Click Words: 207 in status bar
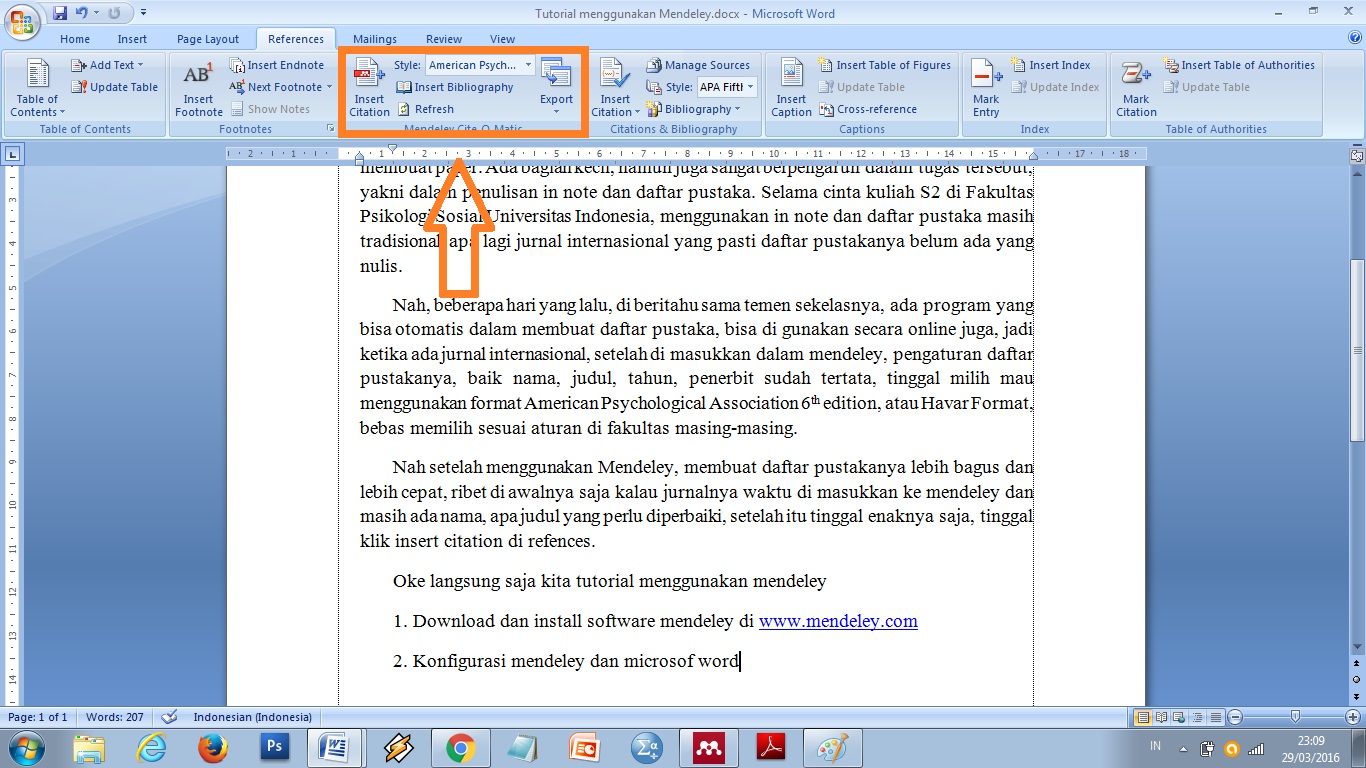 click(115, 717)
